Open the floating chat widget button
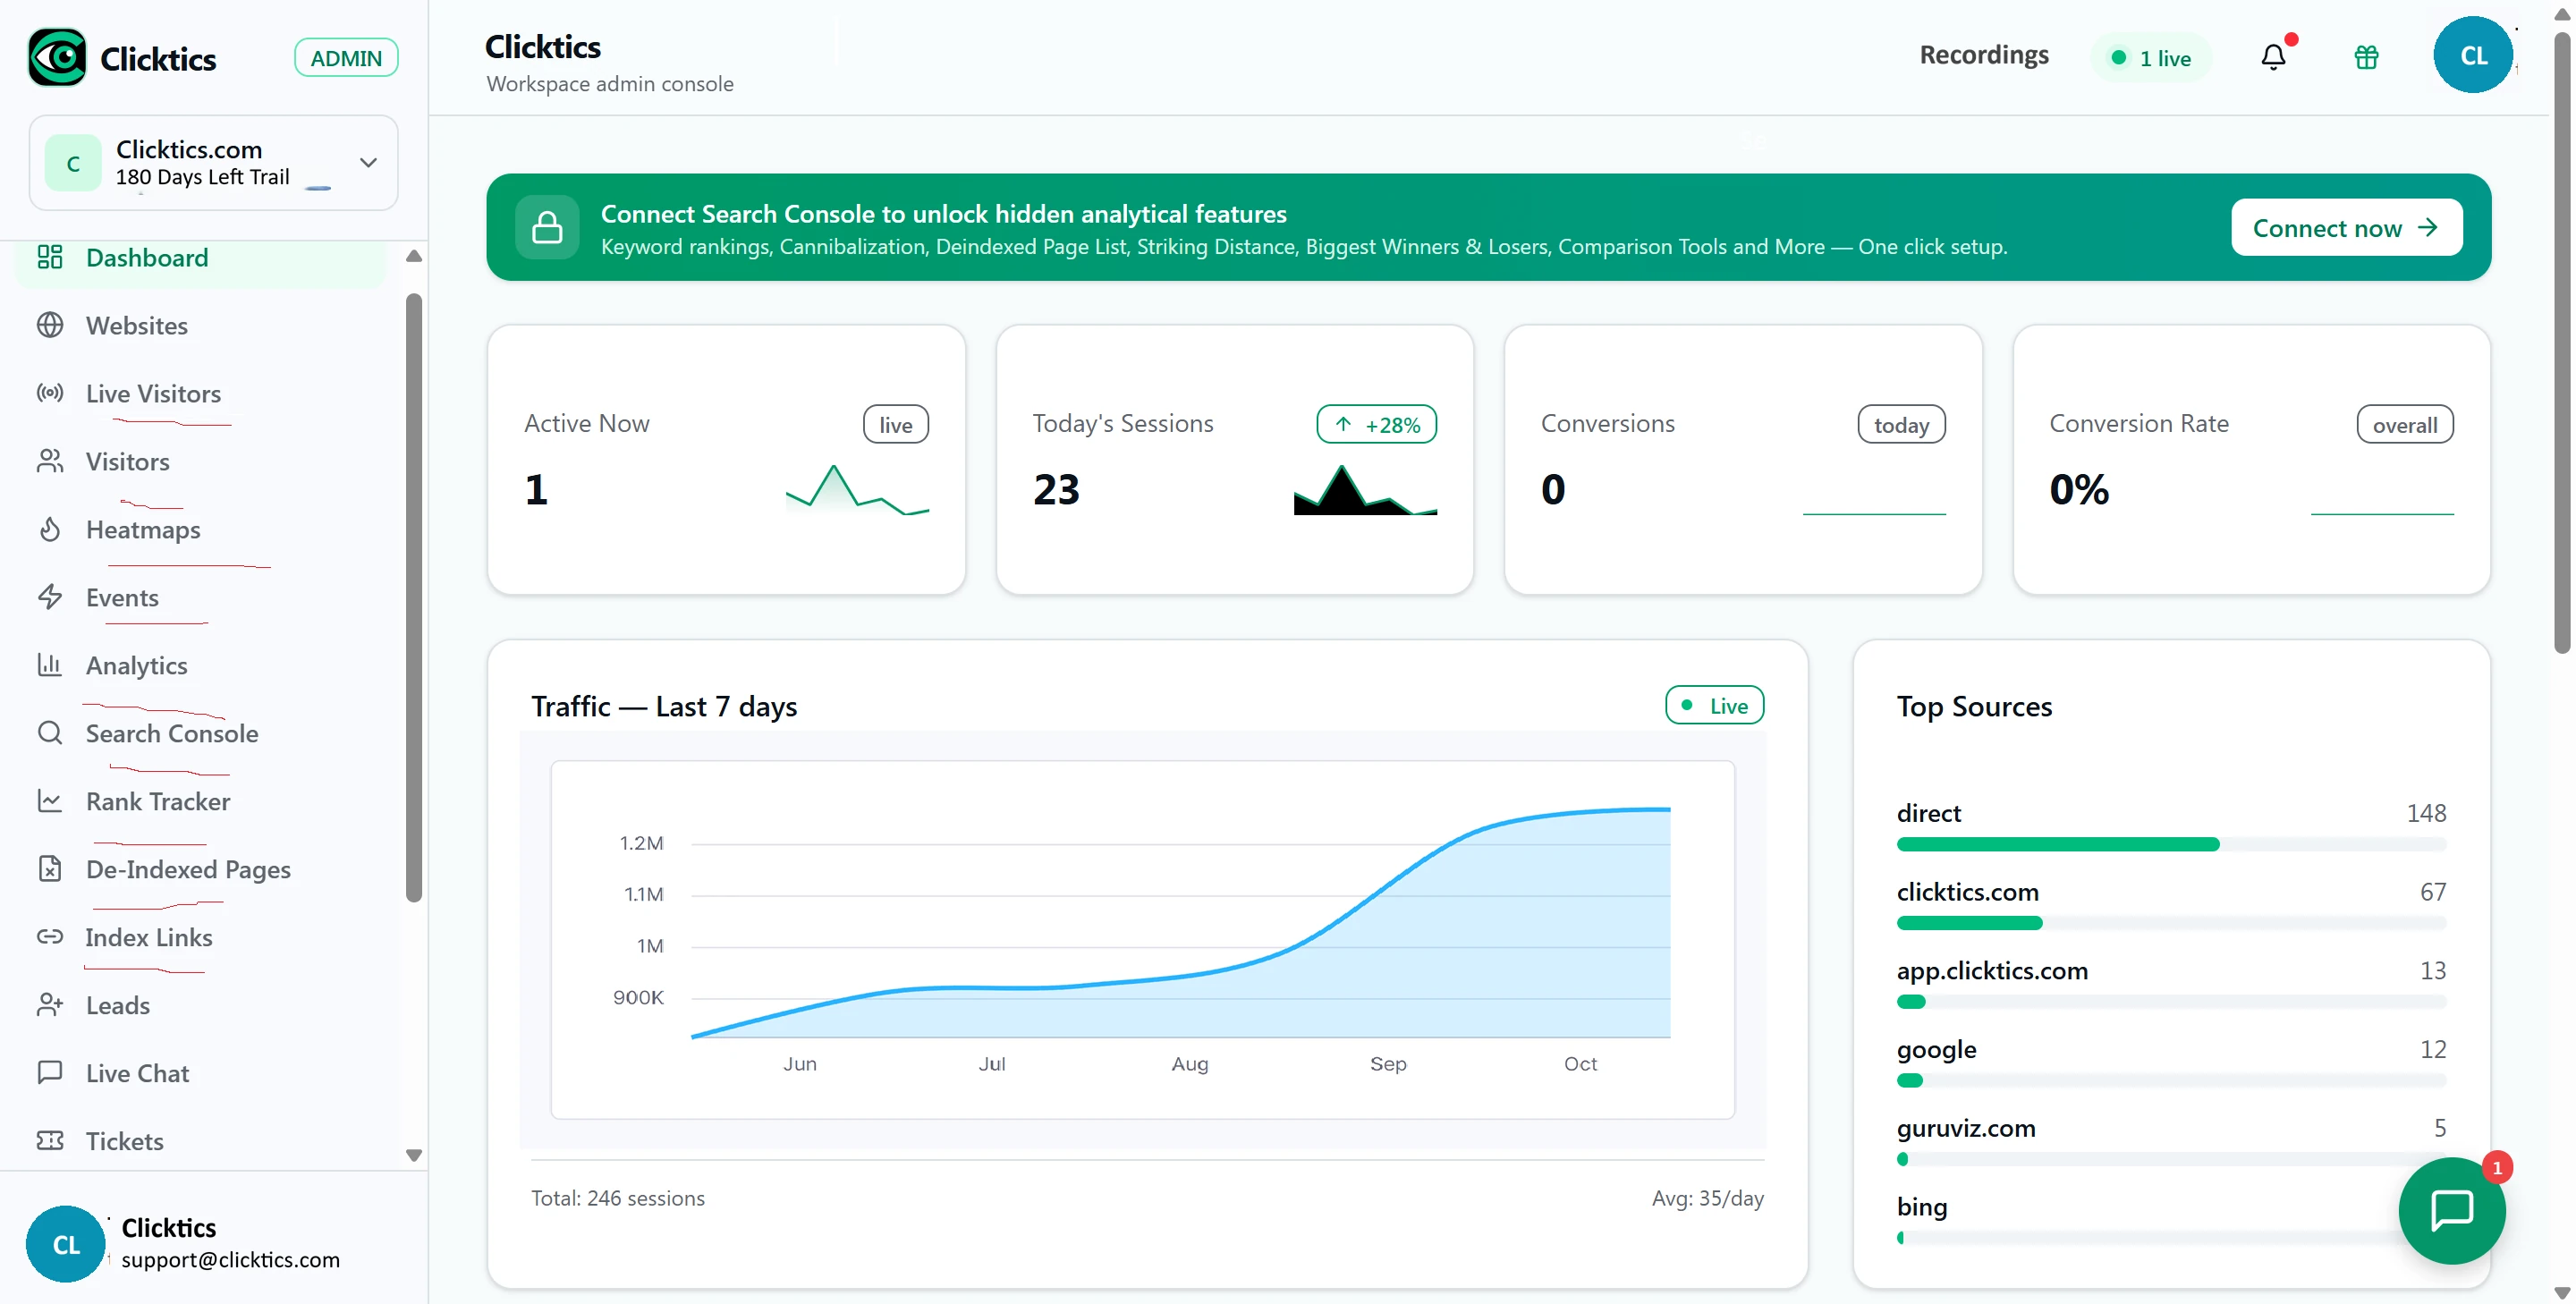This screenshot has width=2576, height=1304. tap(2452, 1211)
